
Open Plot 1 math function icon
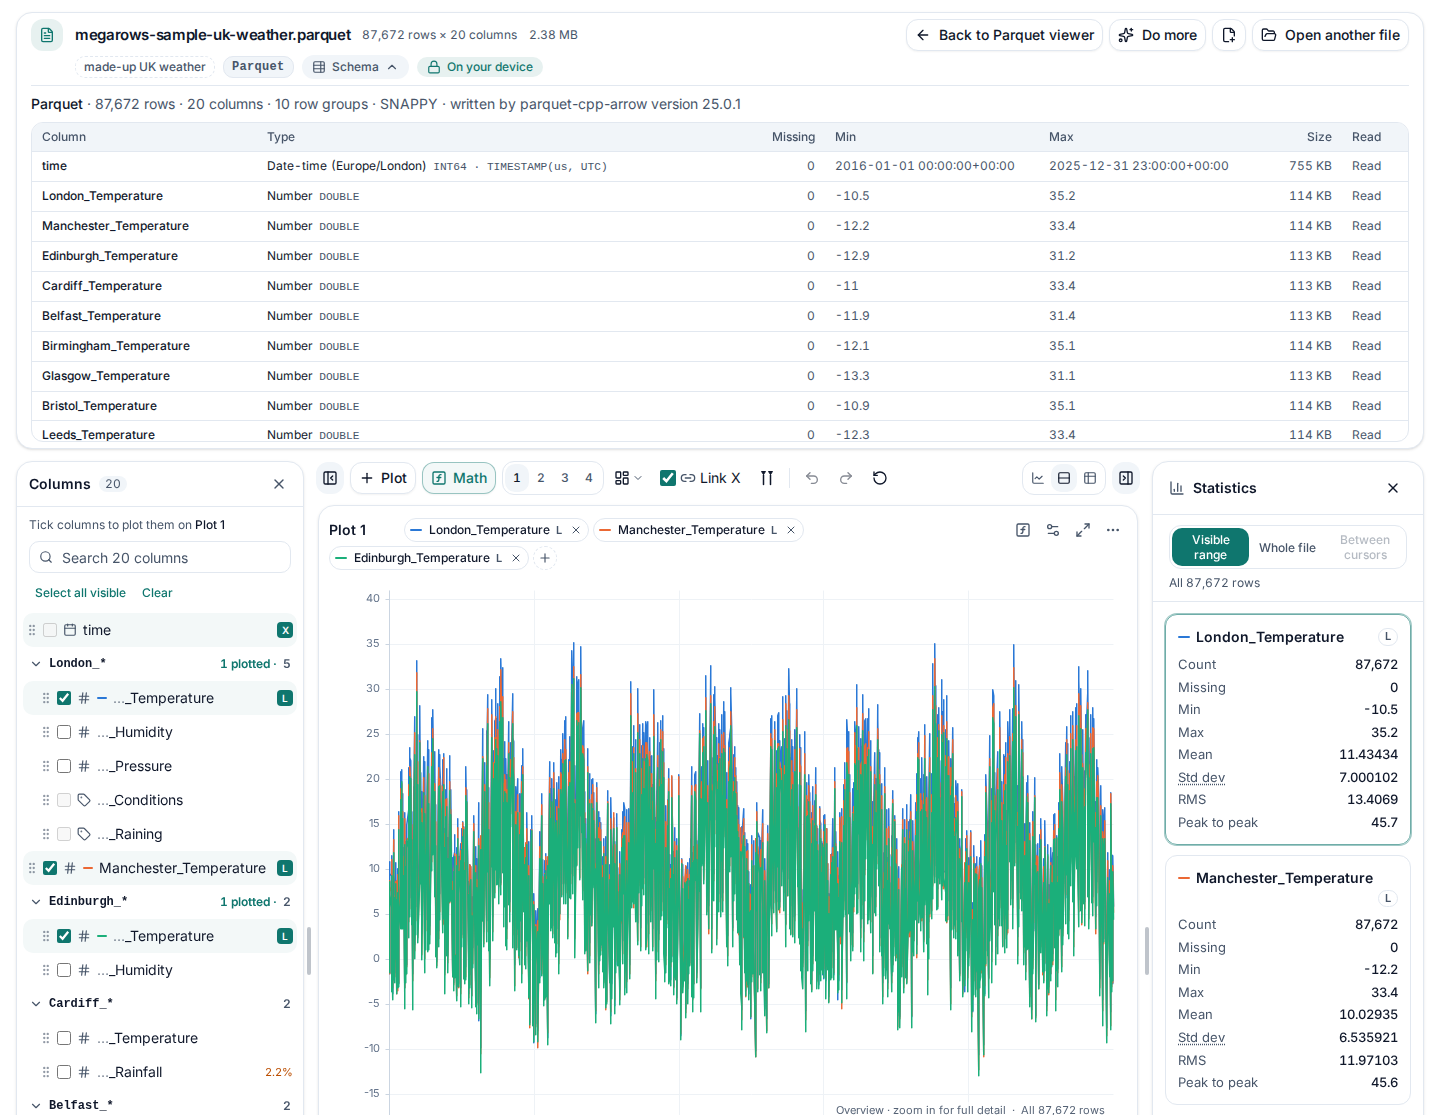pos(1023,530)
